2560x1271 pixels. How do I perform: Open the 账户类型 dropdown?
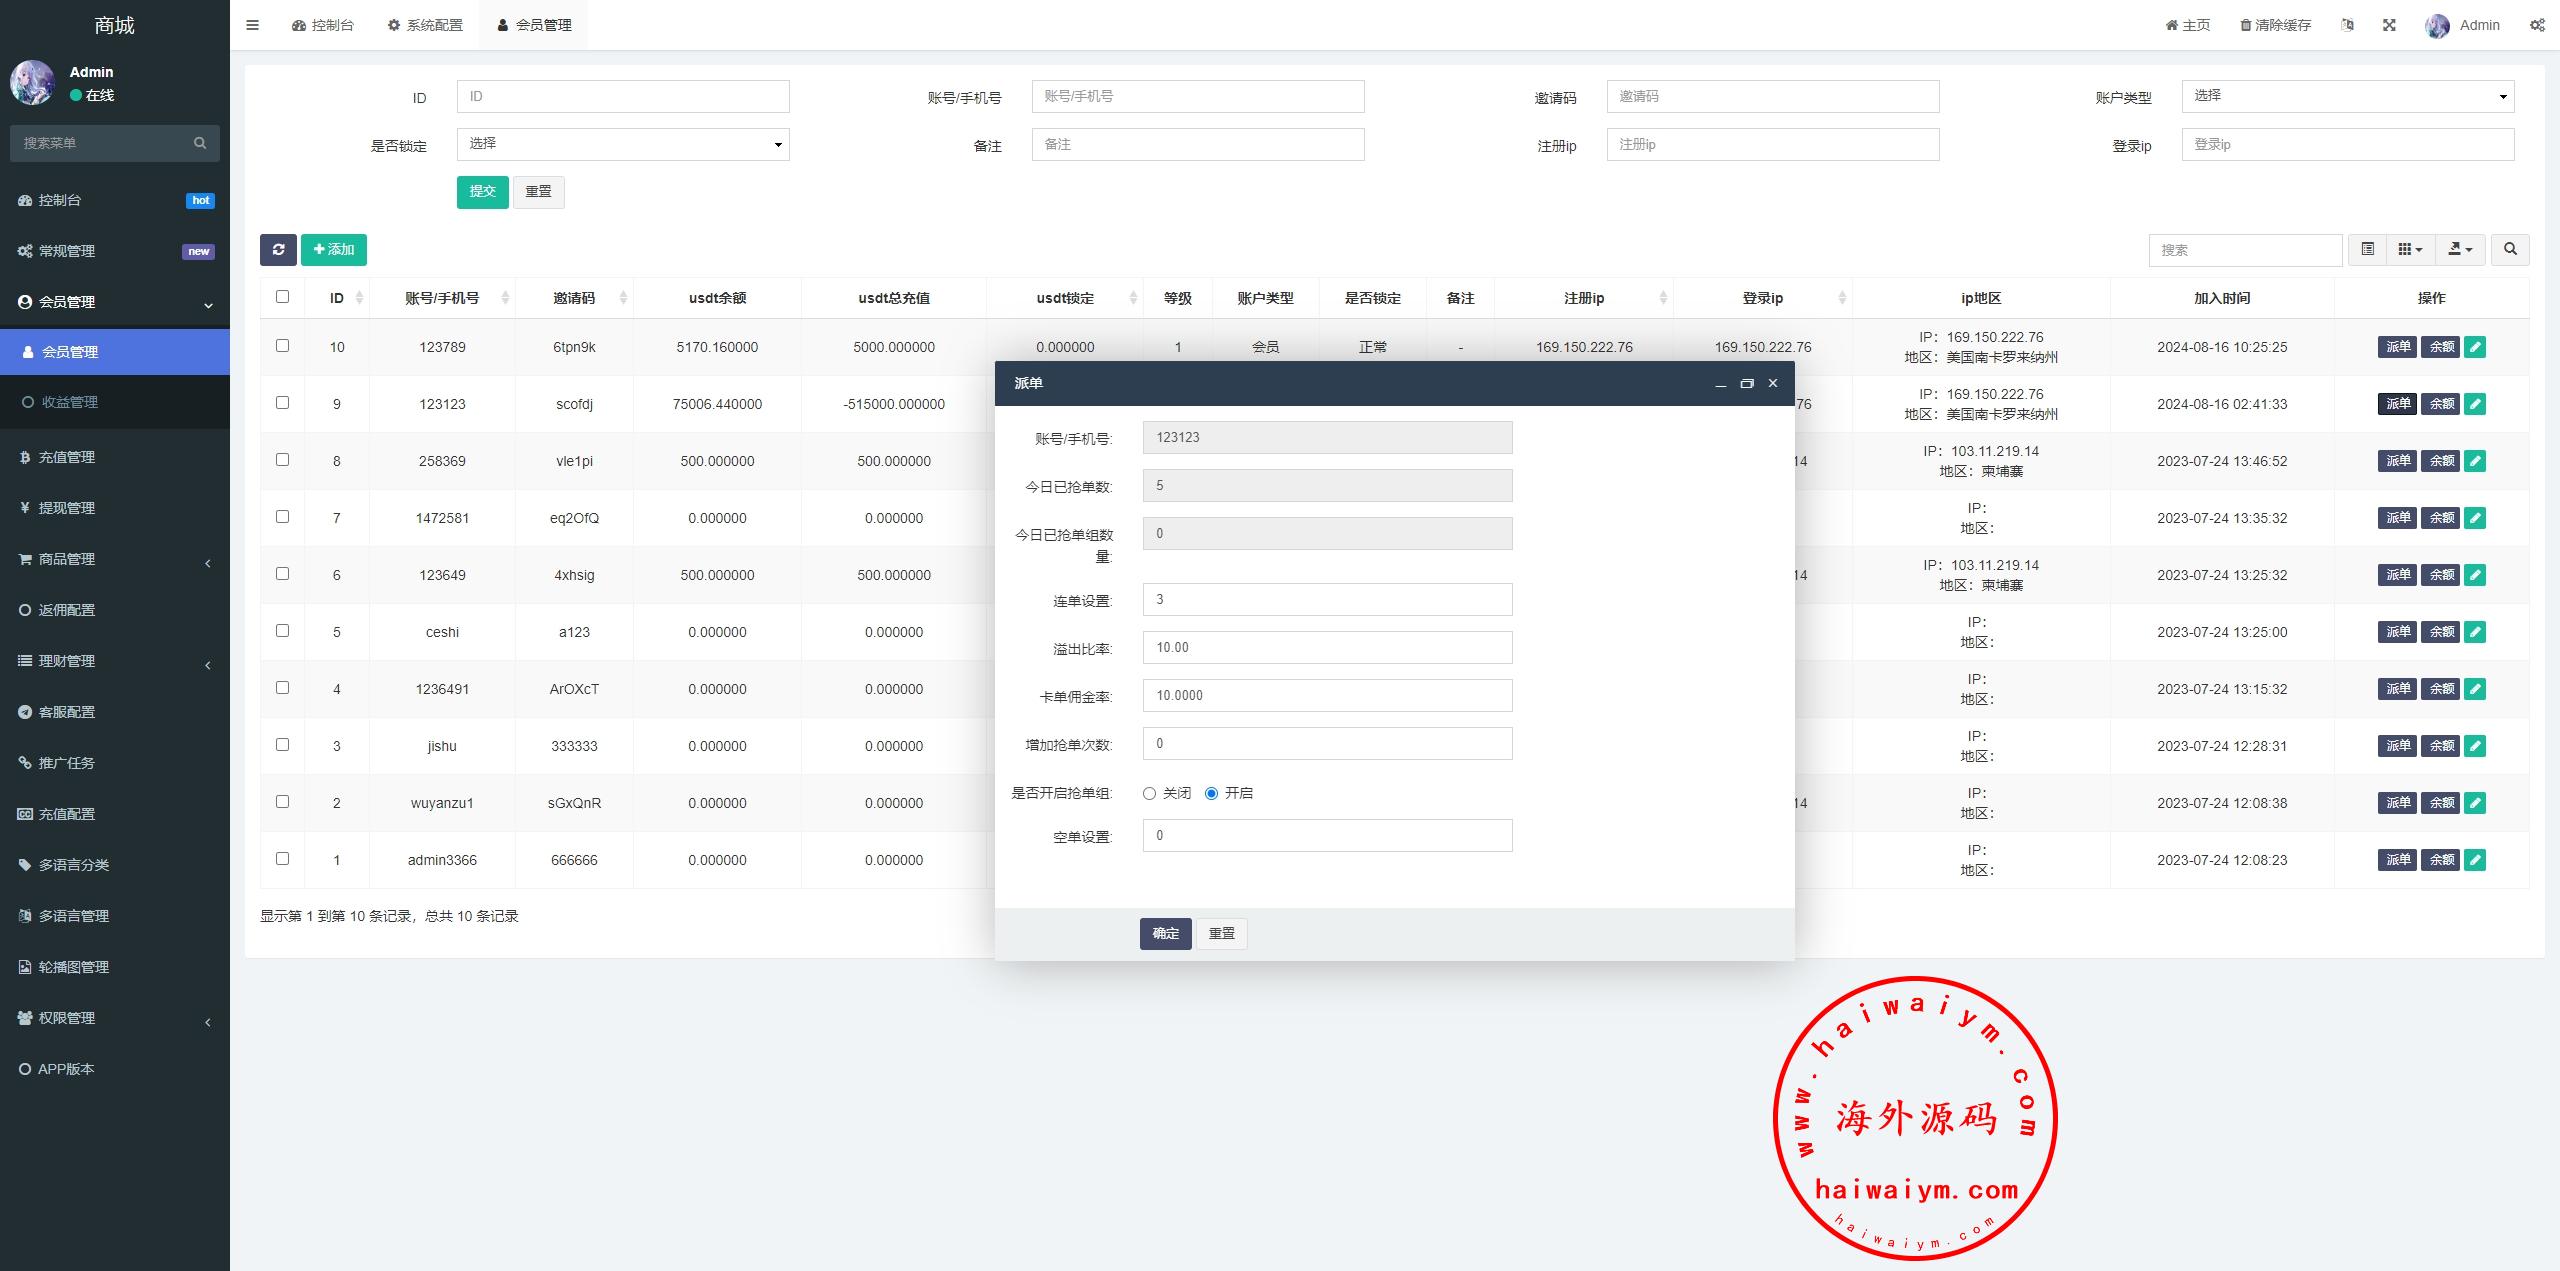[2347, 96]
